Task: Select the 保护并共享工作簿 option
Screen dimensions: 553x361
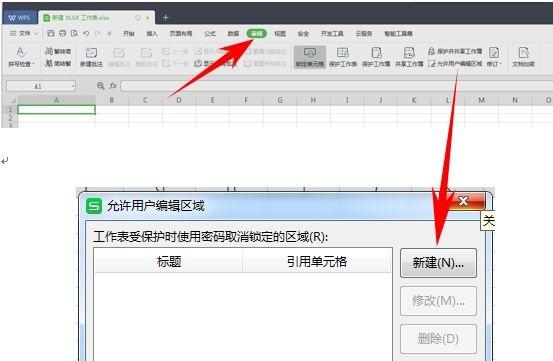Action: coord(455,51)
